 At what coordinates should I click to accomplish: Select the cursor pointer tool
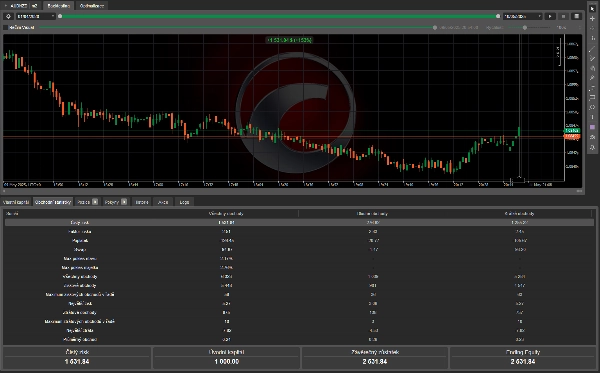(x=592, y=8)
